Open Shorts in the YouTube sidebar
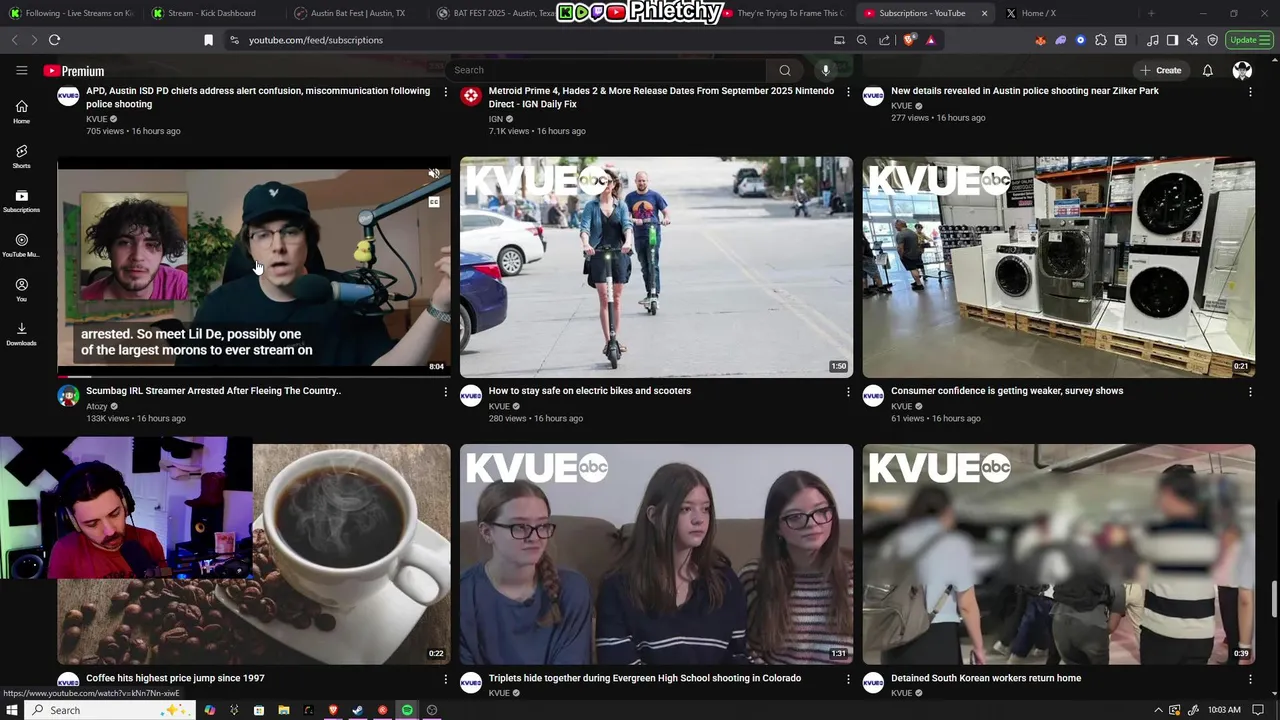 pos(21,156)
